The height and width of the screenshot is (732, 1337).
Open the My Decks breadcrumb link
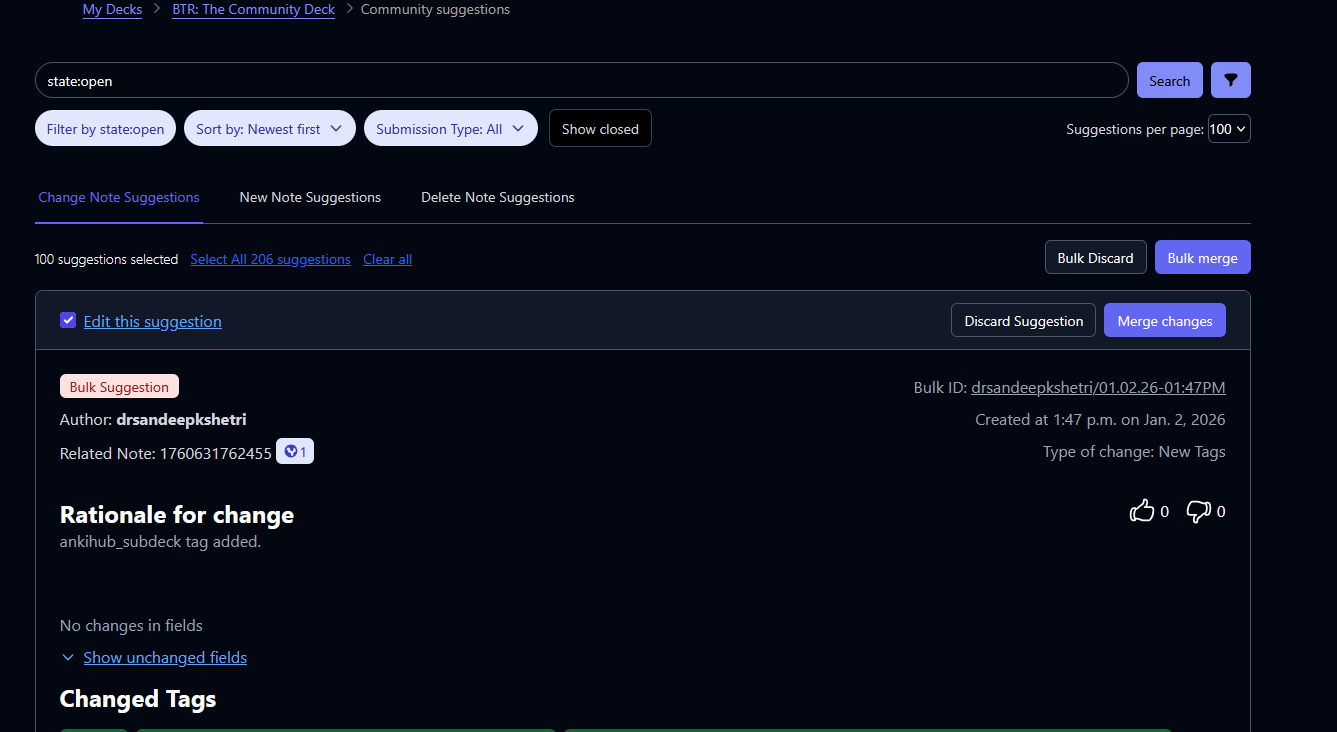click(112, 10)
